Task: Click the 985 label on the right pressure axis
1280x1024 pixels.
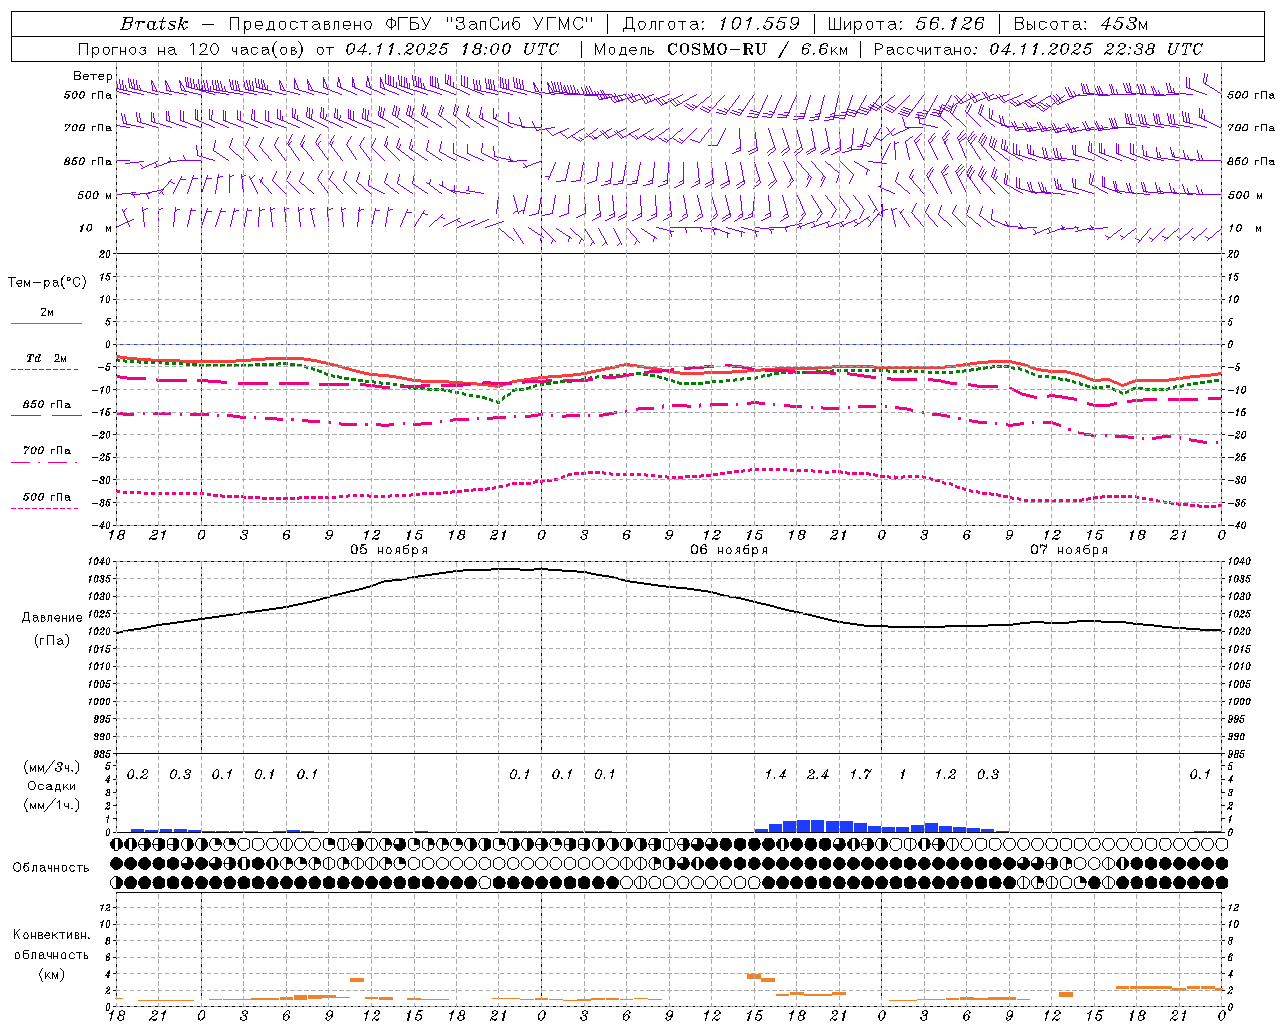Action: point(1238,754)
